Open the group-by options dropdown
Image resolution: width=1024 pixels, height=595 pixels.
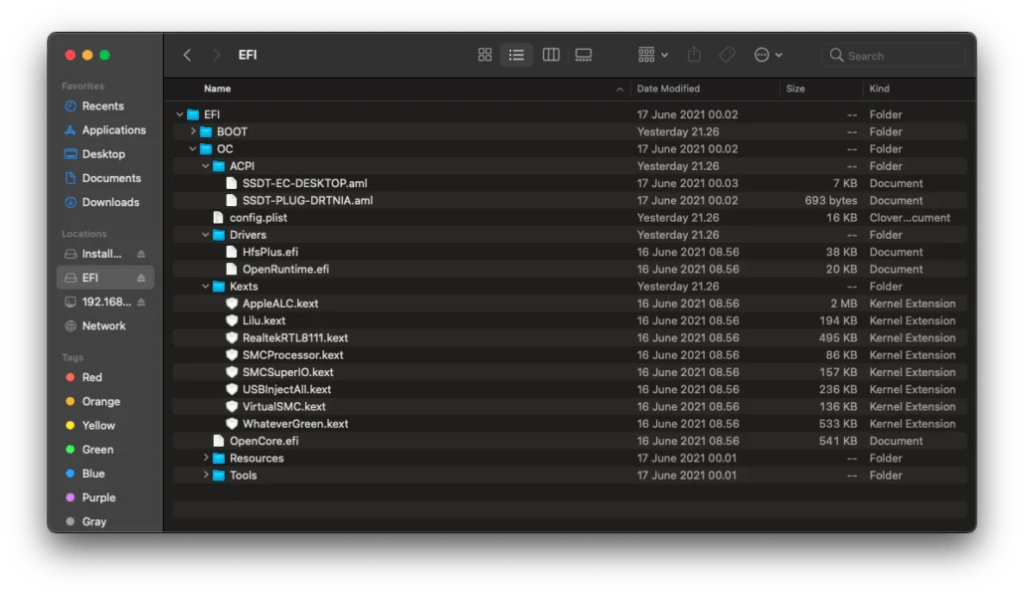click(653, 55)
